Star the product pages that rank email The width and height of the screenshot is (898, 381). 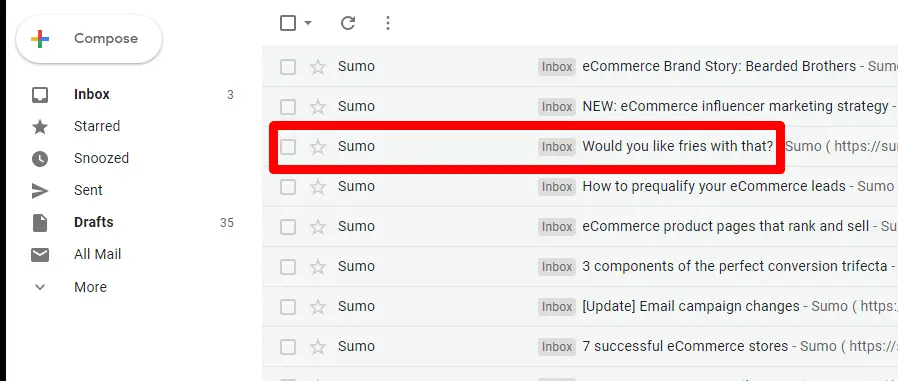318,227
